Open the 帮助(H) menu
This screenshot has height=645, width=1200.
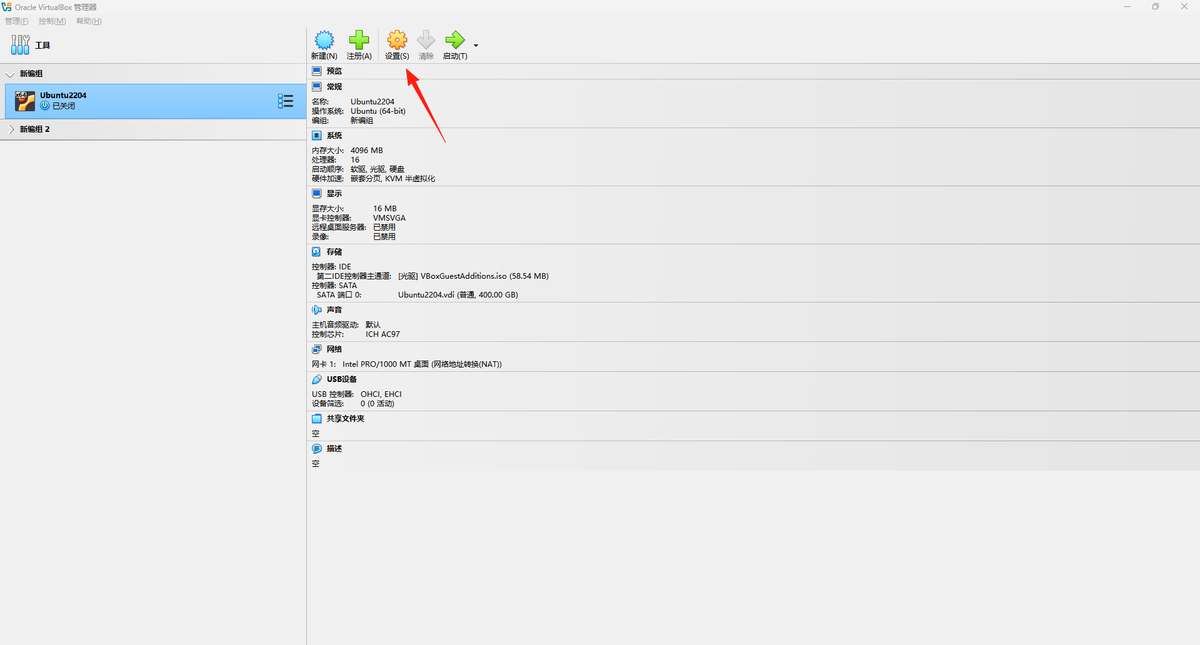(x=88, y=21)
